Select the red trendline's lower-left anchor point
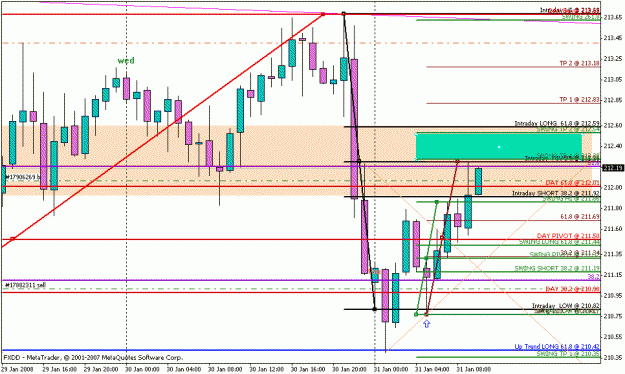 pyautogui.click(x=12, y=239)
